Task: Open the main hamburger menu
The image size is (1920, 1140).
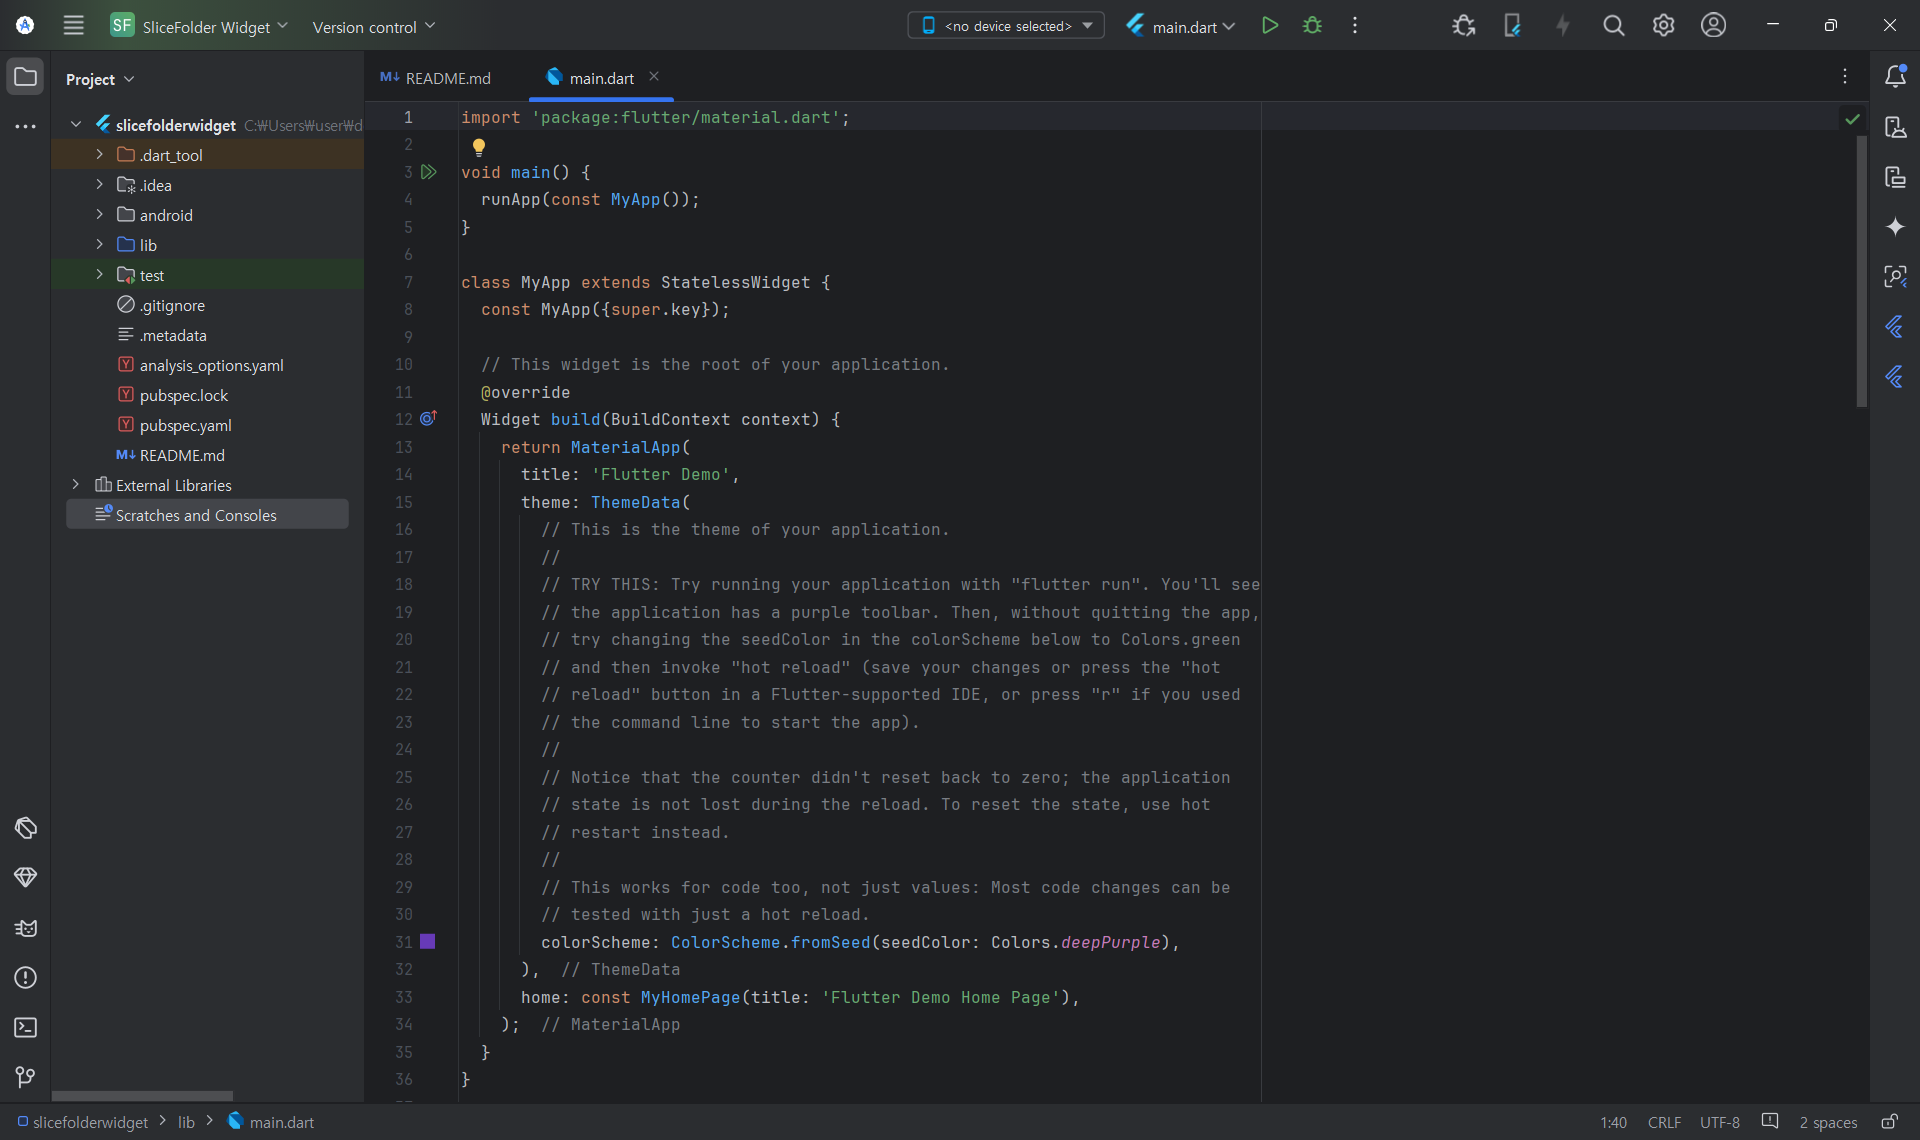Action: coord(73,26)
